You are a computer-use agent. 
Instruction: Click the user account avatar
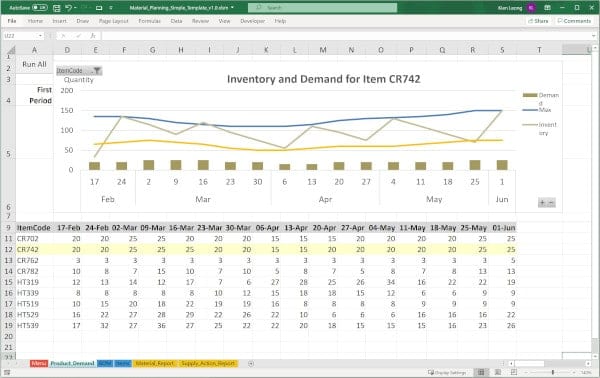point(531,8)
